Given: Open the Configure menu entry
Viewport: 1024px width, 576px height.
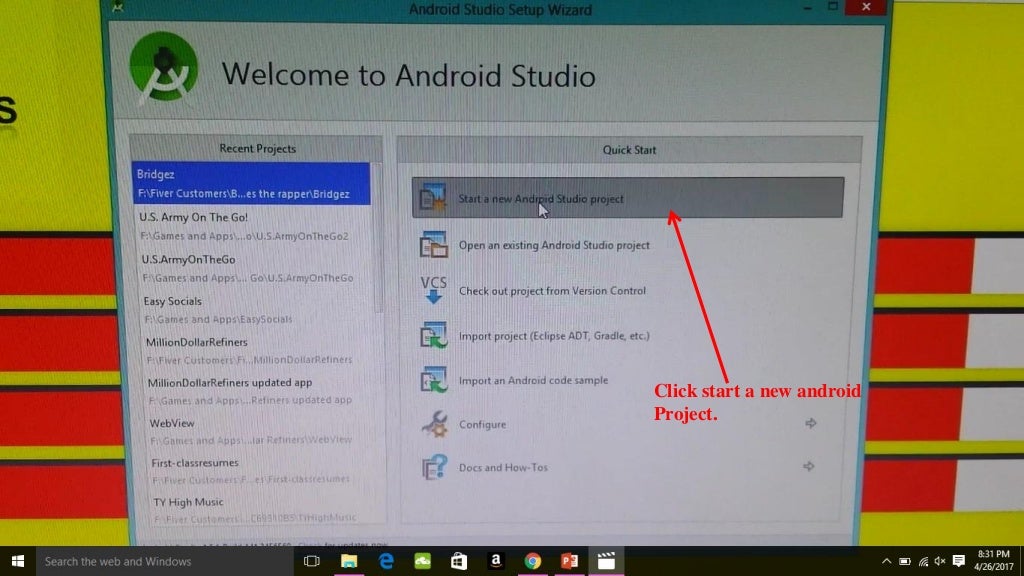Looking at the screenshot, I should (482, 424).
